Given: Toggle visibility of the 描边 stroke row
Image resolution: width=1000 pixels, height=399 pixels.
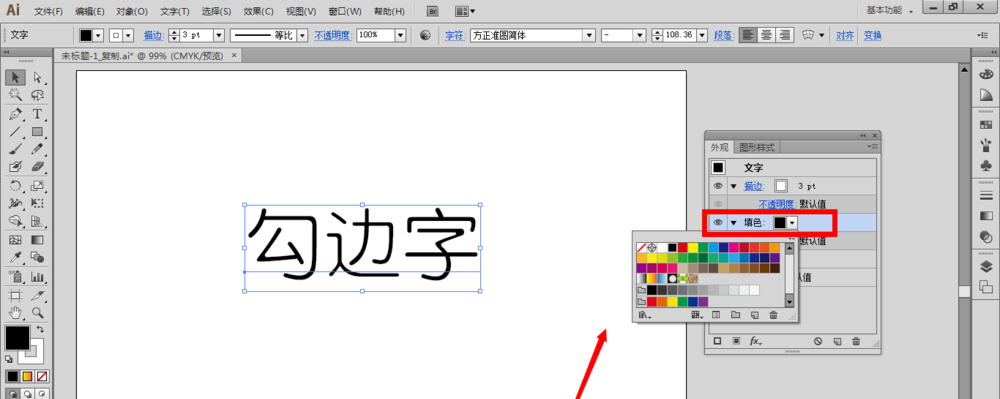Looking at the screenshot, I should coord(718,186).
